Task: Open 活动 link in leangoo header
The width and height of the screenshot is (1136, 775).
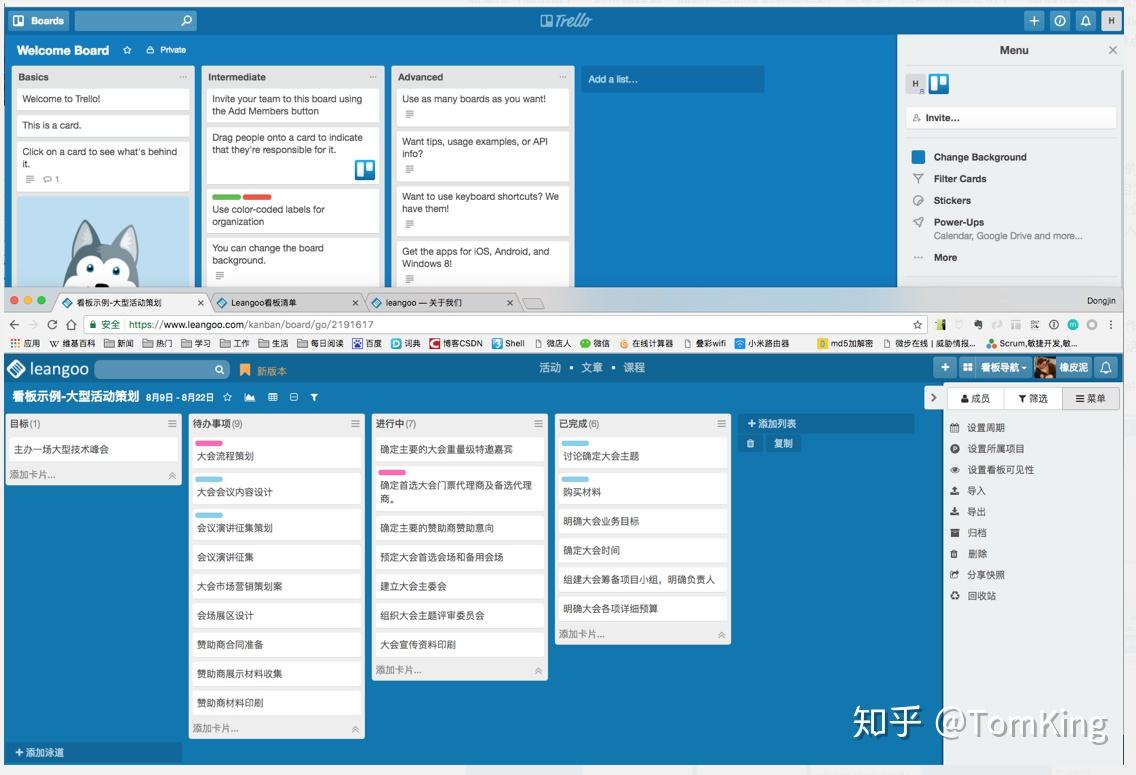Action: (x=550, y=368)
